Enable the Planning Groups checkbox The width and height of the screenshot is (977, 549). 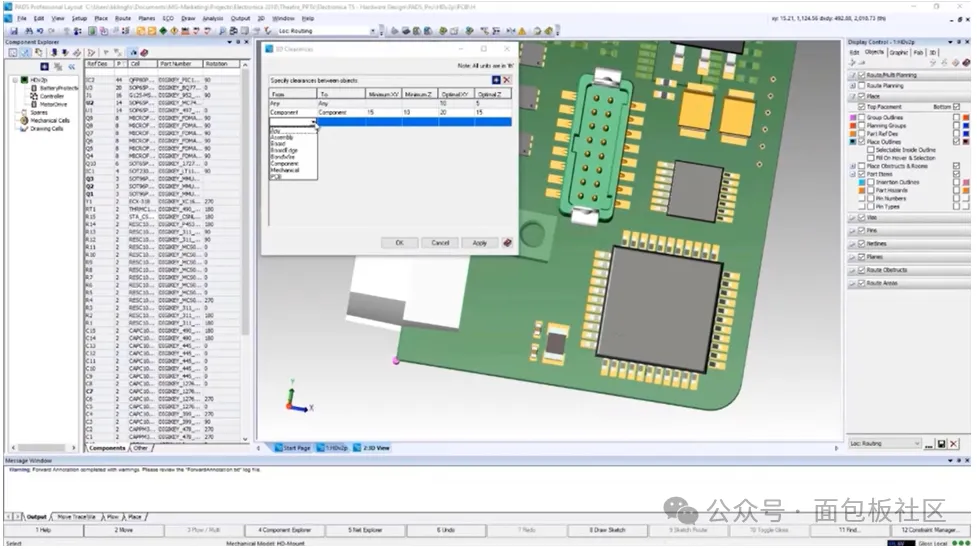coord(862,125)
